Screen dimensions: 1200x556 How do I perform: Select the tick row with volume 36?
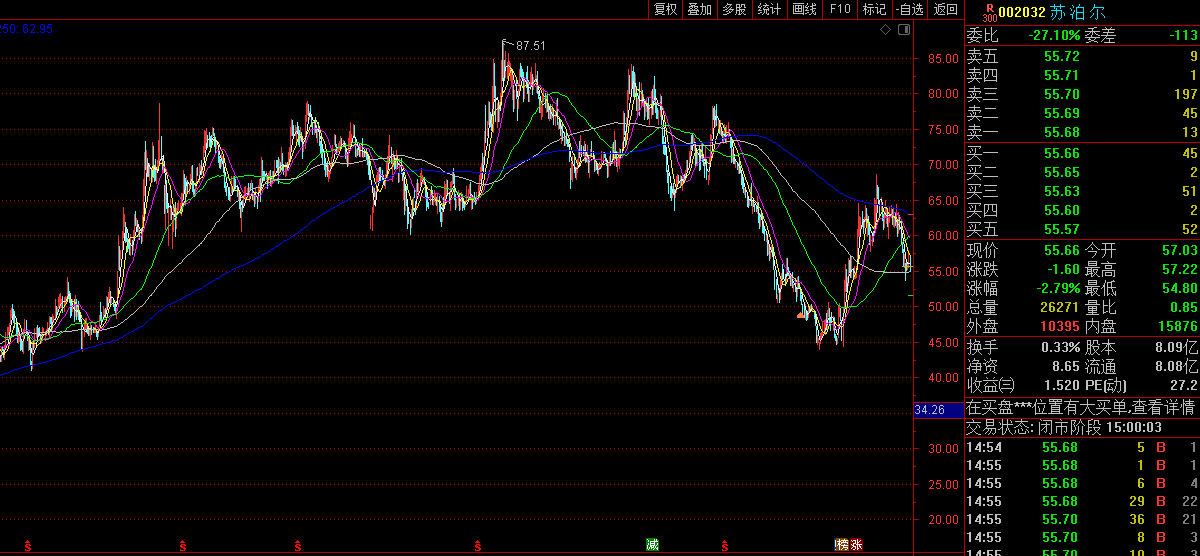1082,518
